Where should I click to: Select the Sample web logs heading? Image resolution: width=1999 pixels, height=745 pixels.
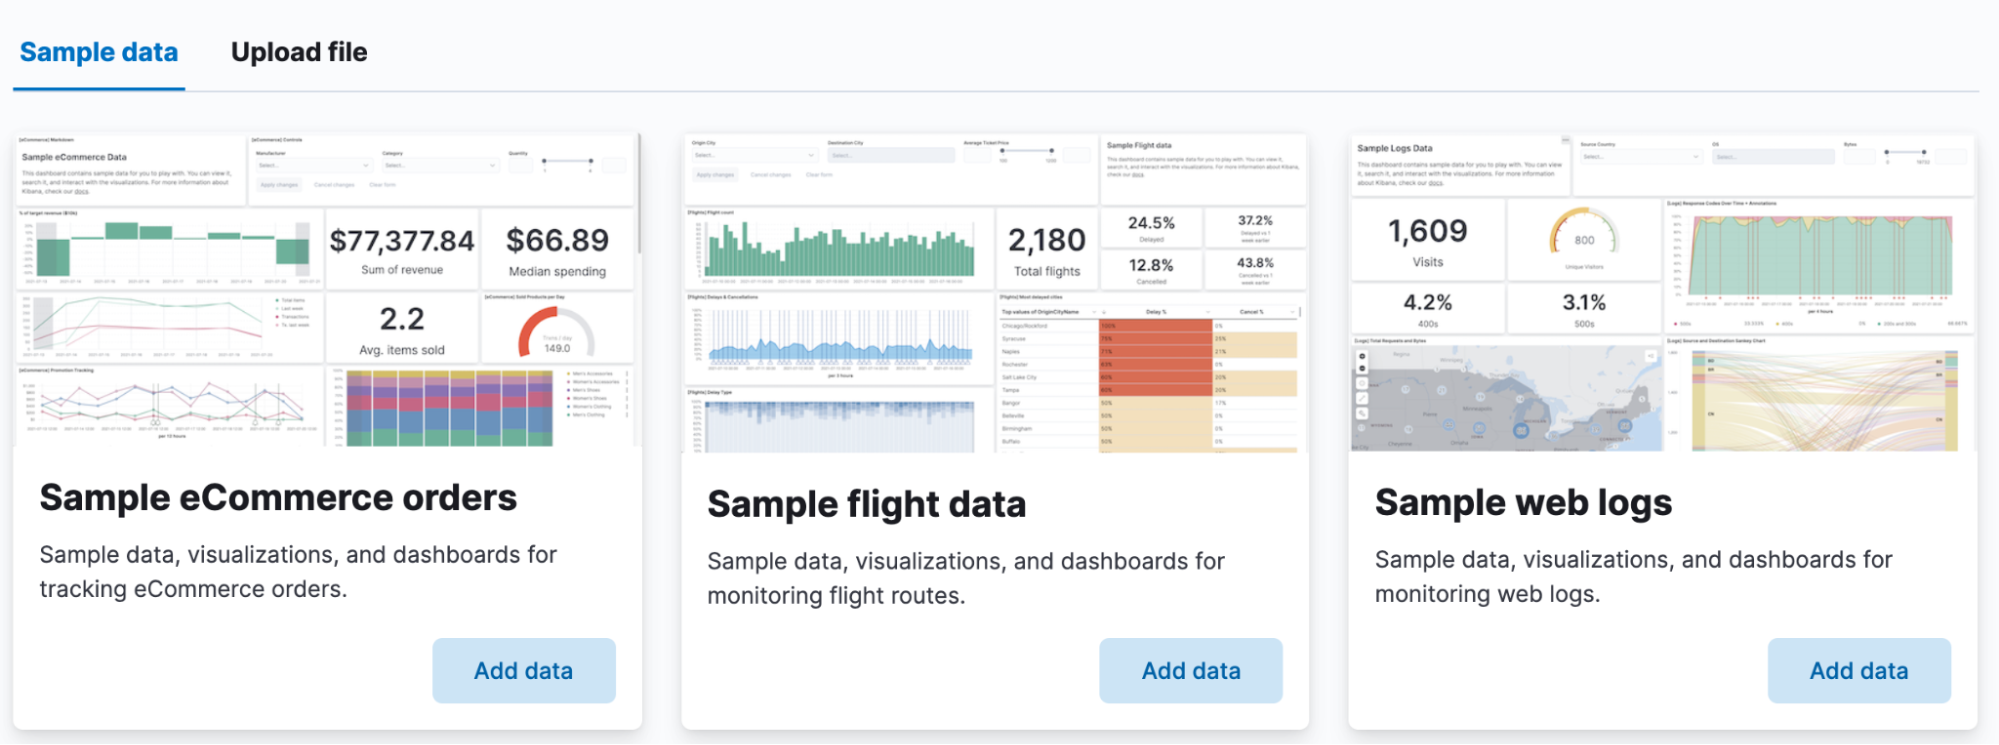(x=1522, y=502)
